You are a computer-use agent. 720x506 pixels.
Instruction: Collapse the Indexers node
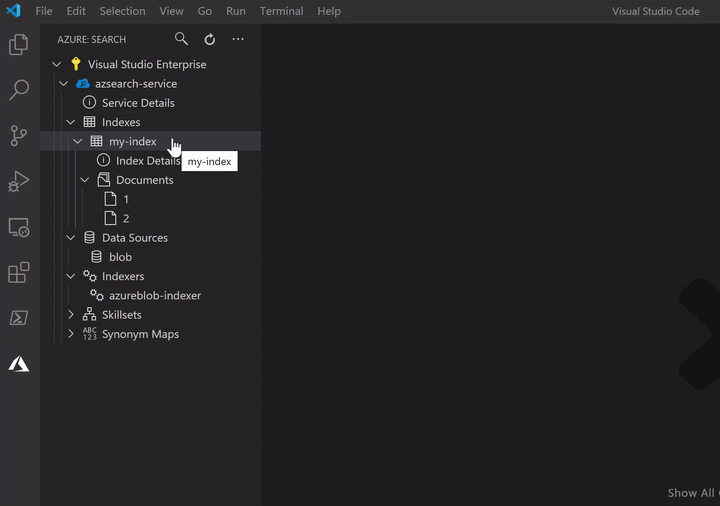(71, 276)
